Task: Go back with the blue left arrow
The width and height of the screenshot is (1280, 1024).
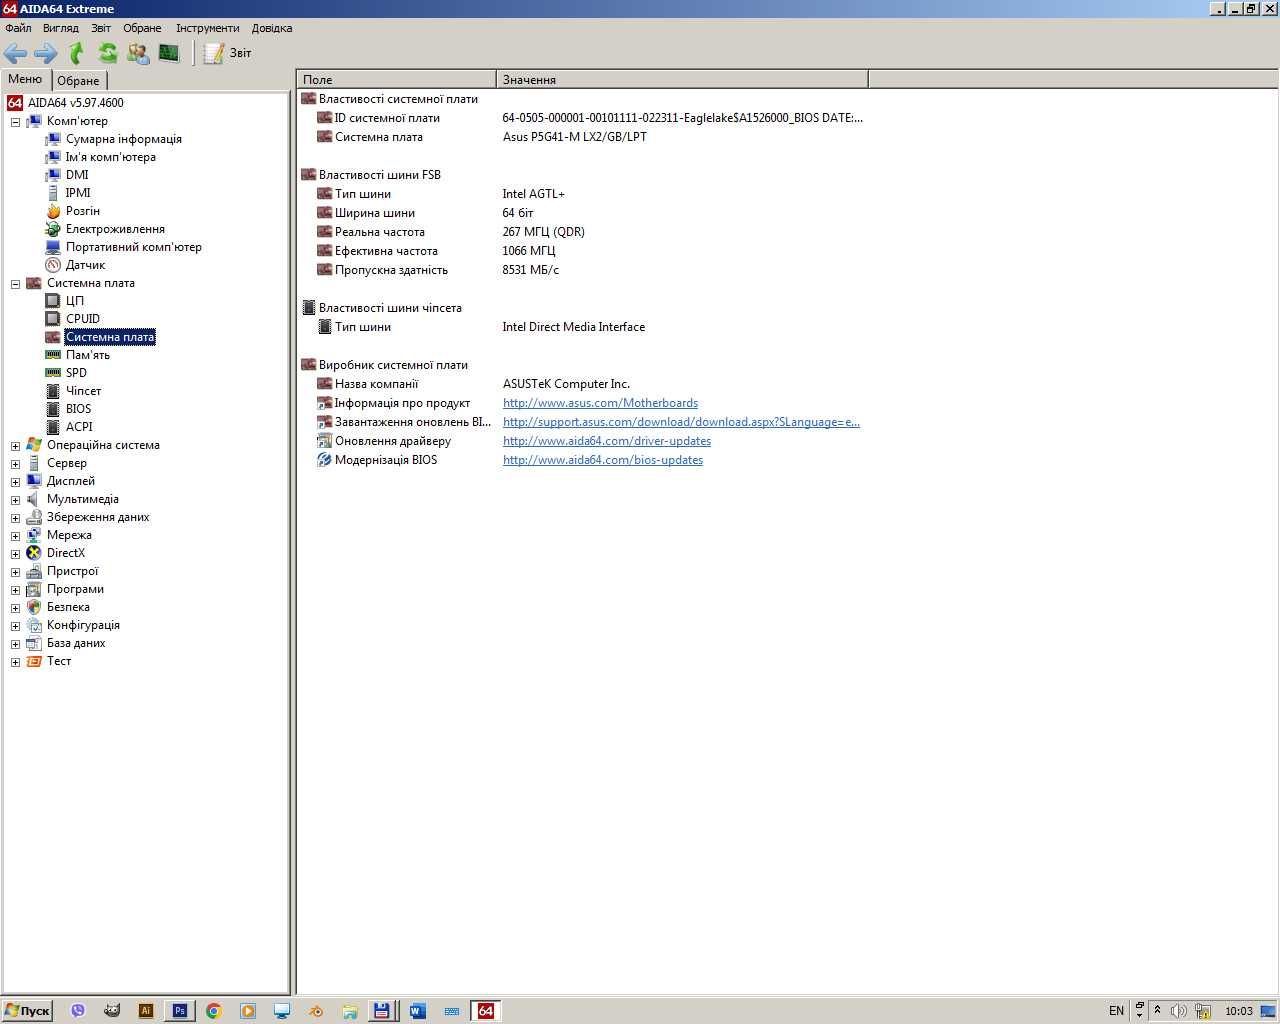Action: (x=15, y=53)
